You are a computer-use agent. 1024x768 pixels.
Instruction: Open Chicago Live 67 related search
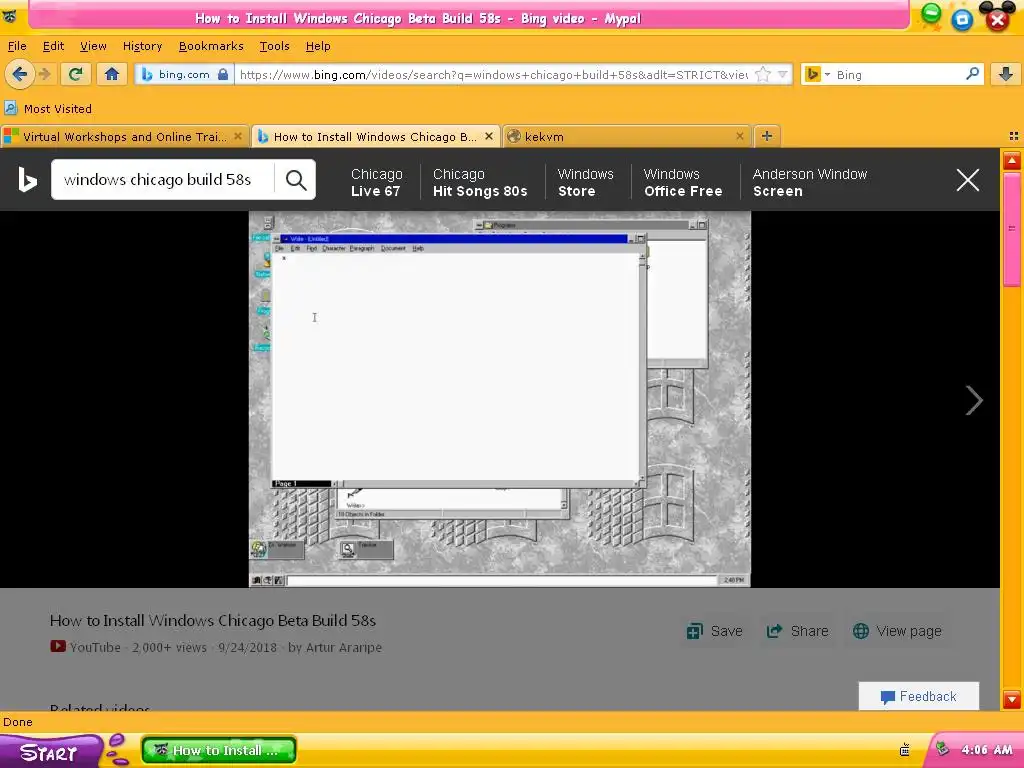pos(376,182)
